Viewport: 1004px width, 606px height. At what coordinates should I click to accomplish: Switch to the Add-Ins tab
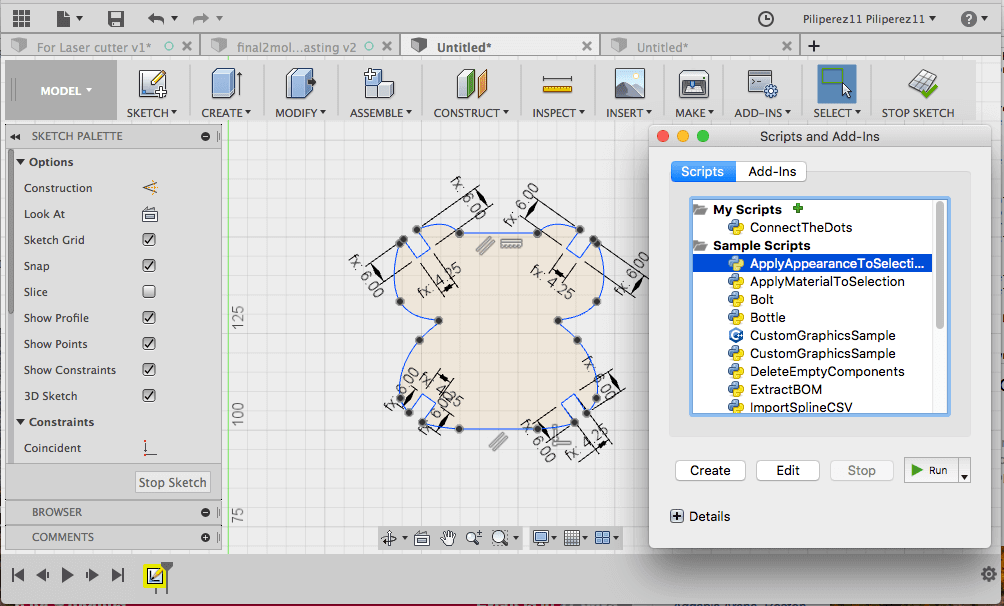point(772,171)
